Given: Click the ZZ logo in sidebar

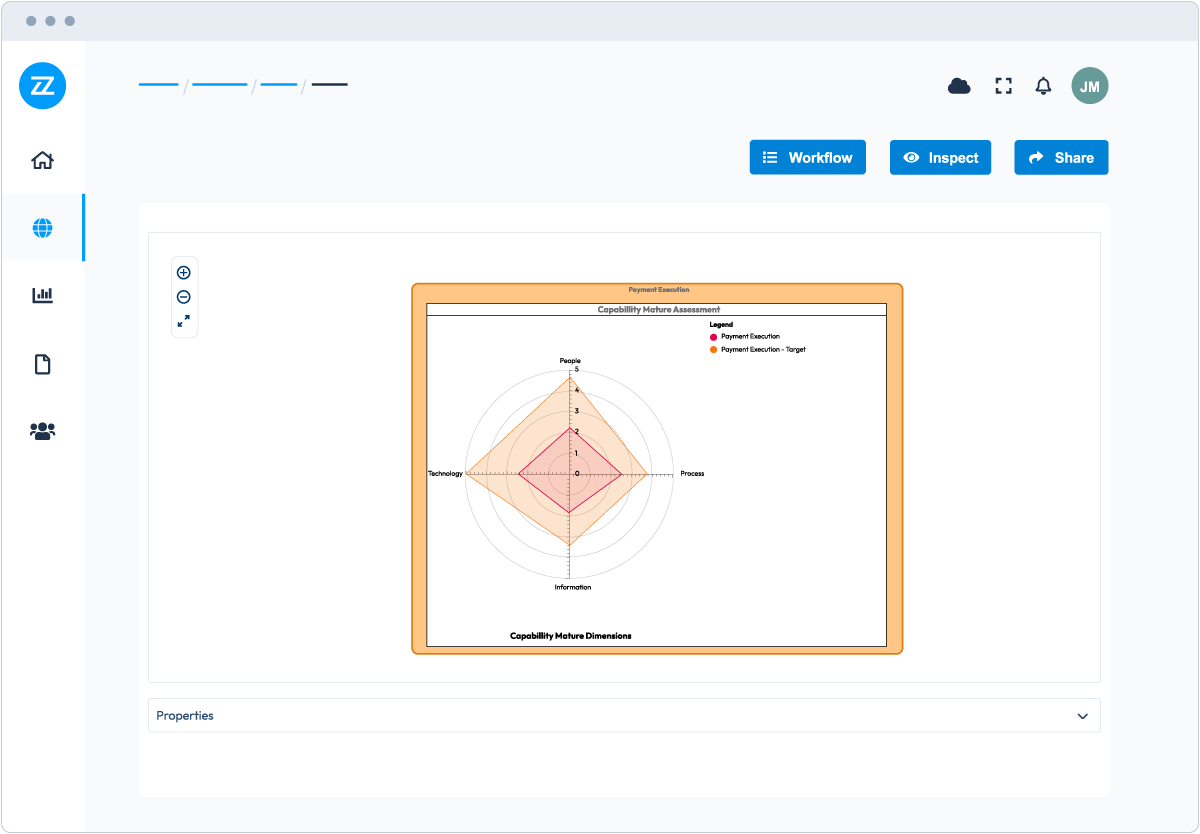Looking at the screenshot, I should coord(42,86).
